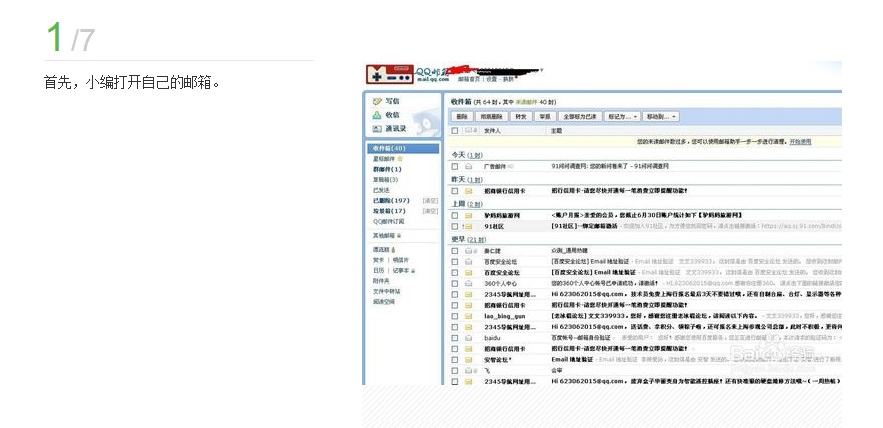883x428 pixels.
Task: Click the receive mail (收信) green icon
Action: (377, 115)
